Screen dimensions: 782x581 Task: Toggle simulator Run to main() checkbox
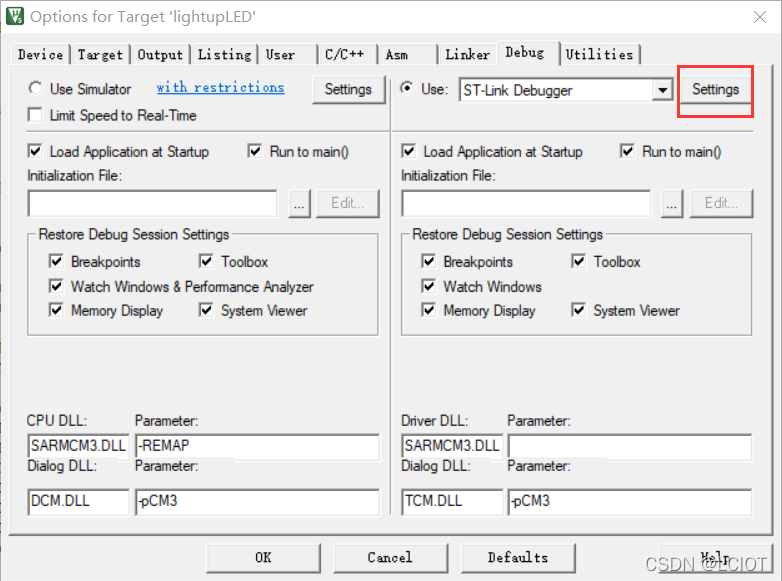click(x=255, y=151)
